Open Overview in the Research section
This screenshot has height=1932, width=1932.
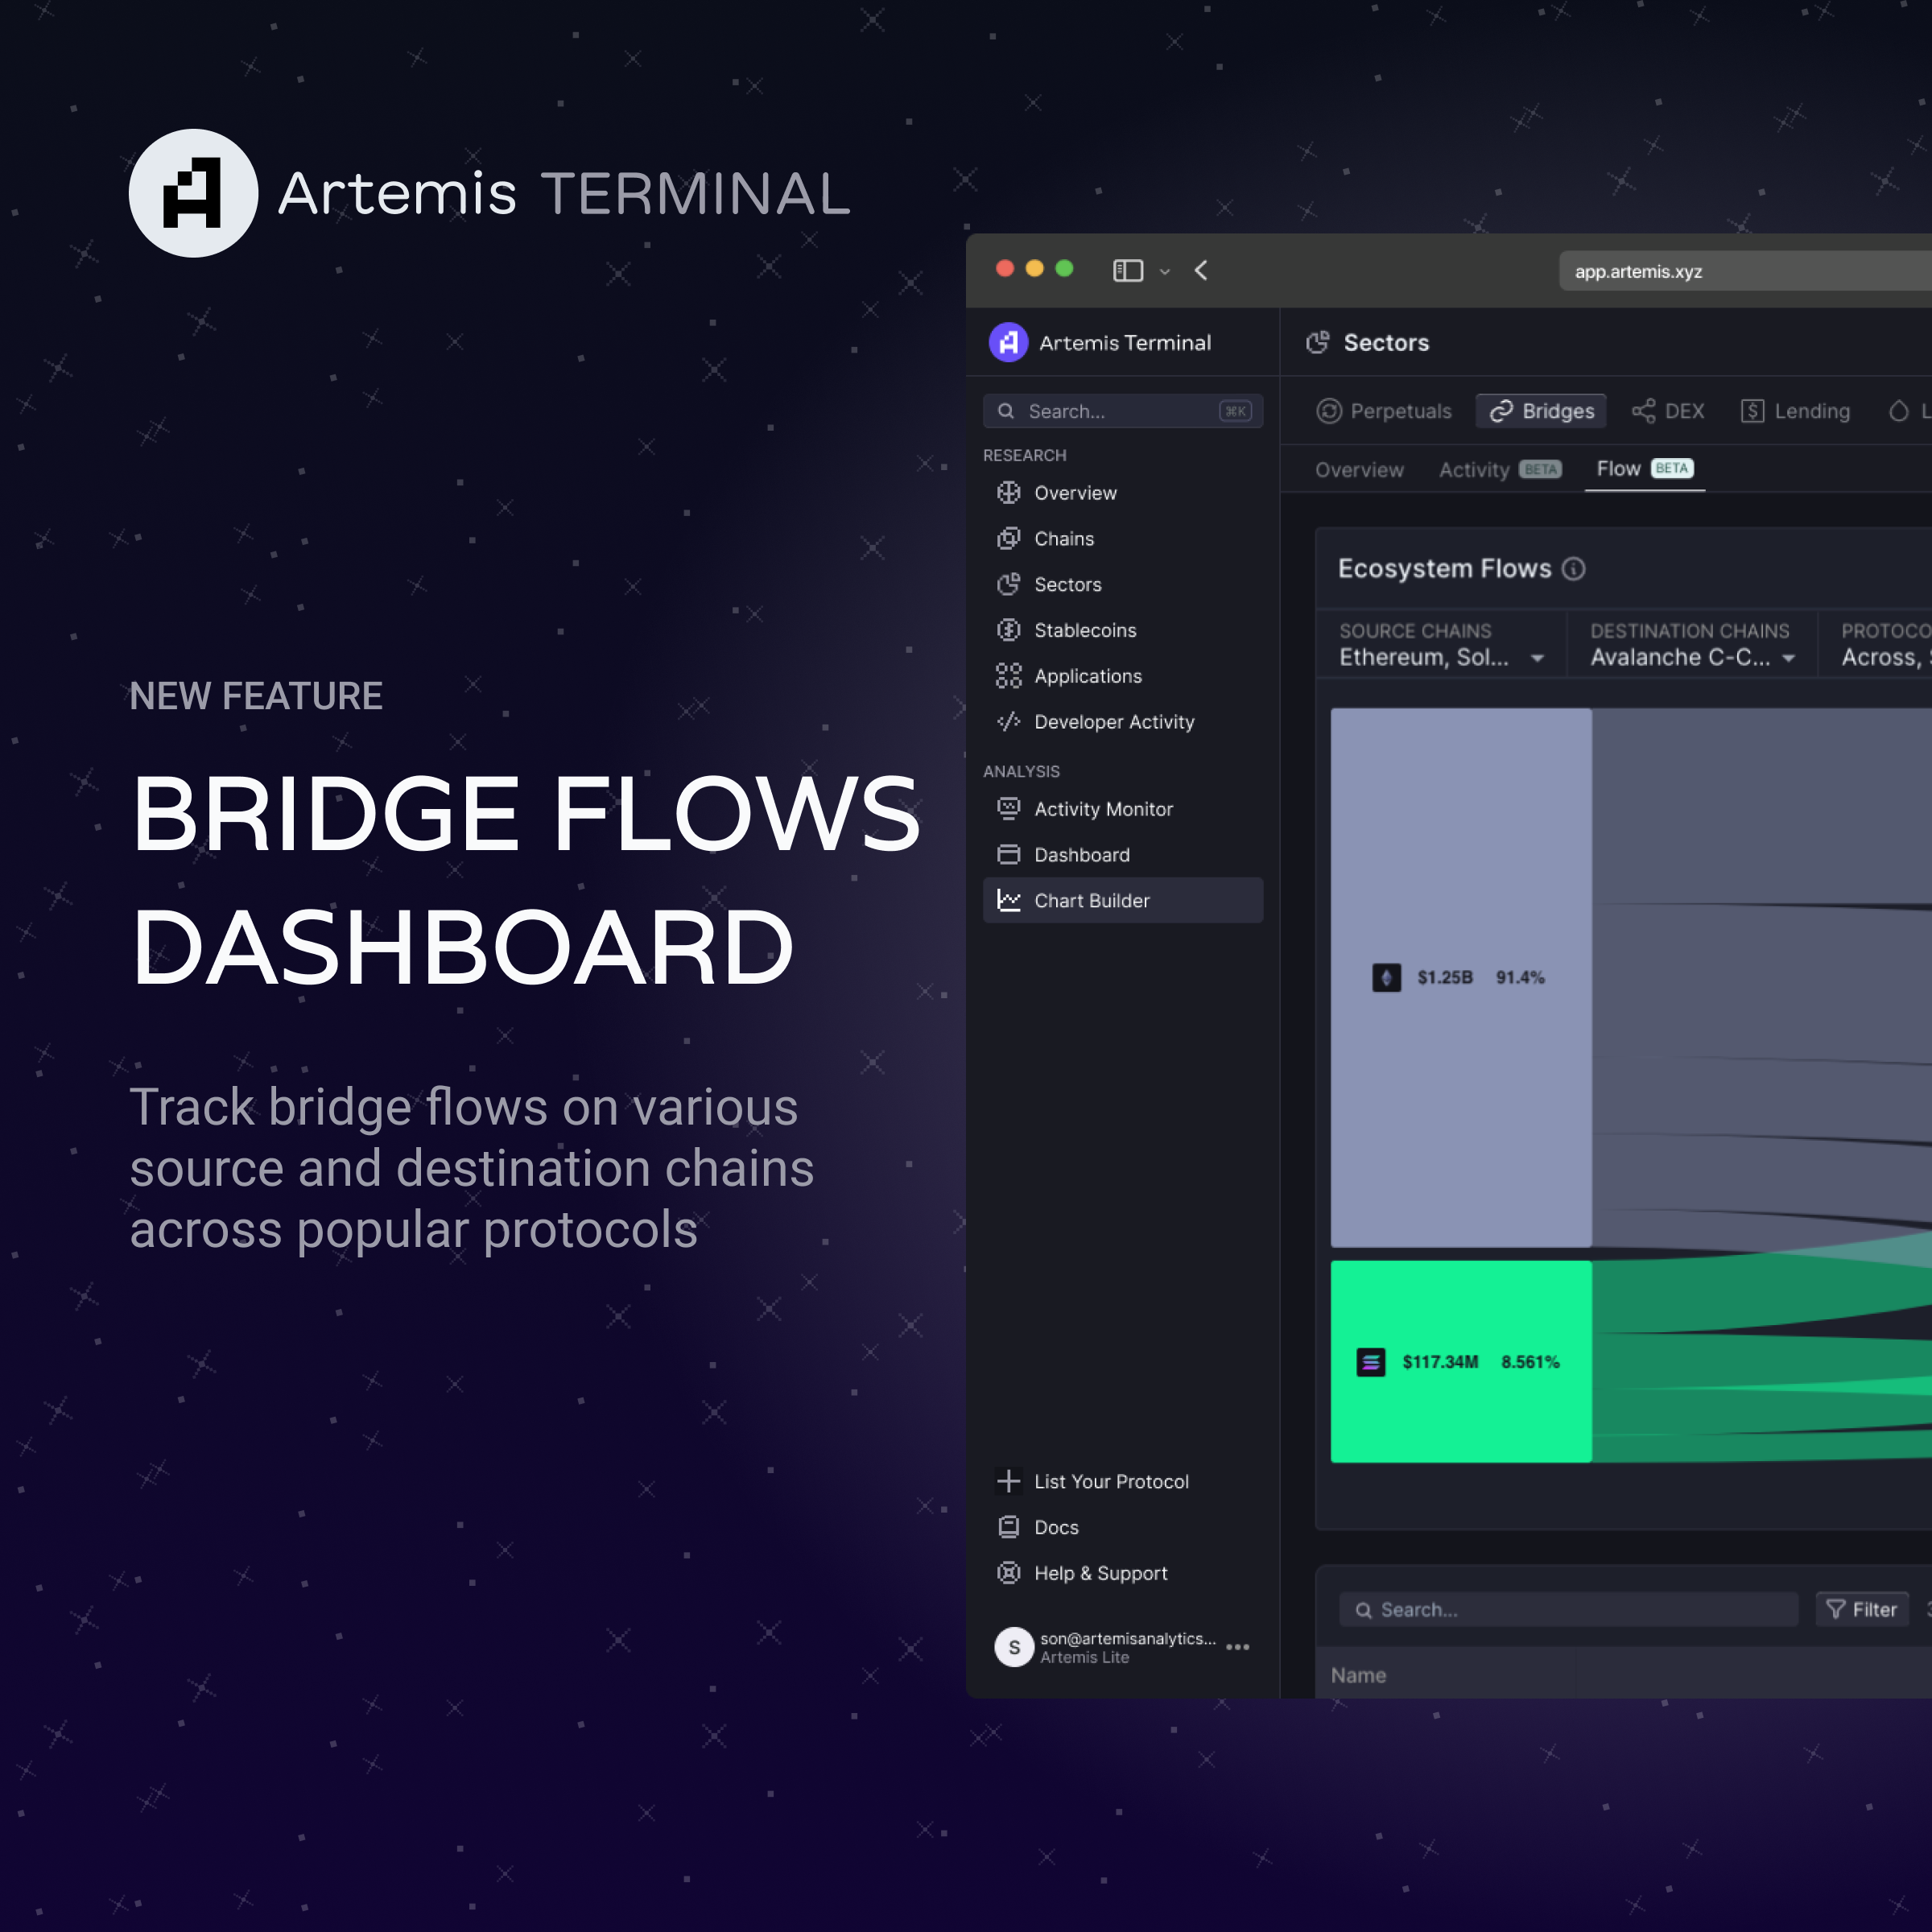(1122, 493)
